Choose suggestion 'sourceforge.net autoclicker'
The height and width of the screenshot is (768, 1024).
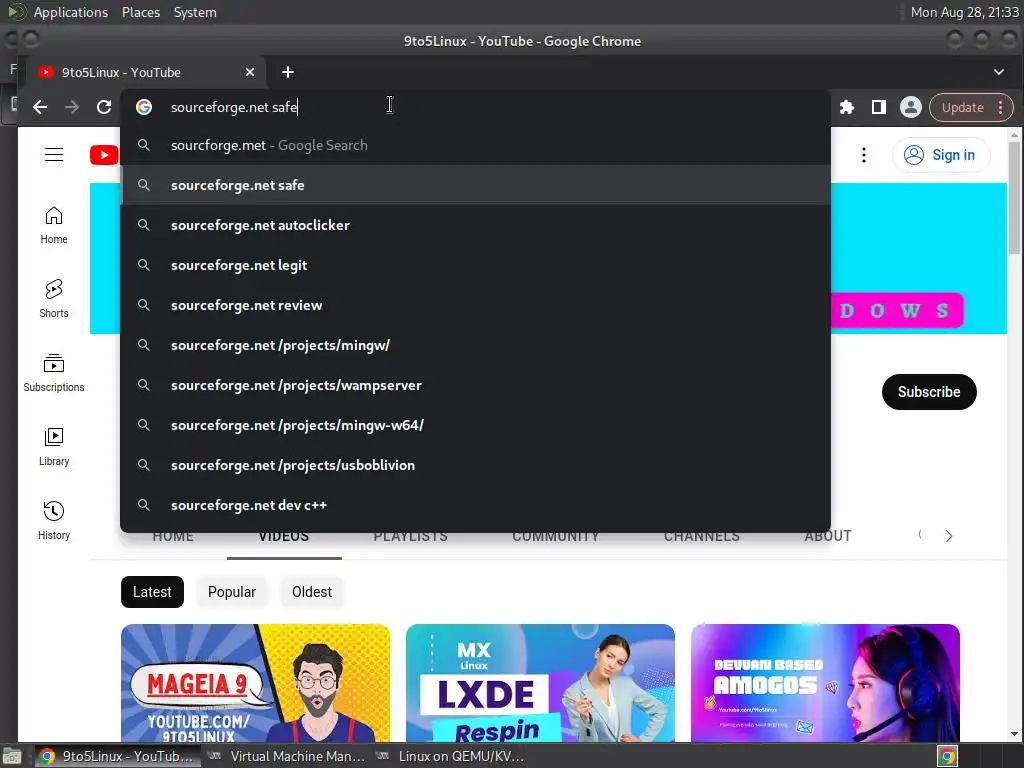[475, 225]
